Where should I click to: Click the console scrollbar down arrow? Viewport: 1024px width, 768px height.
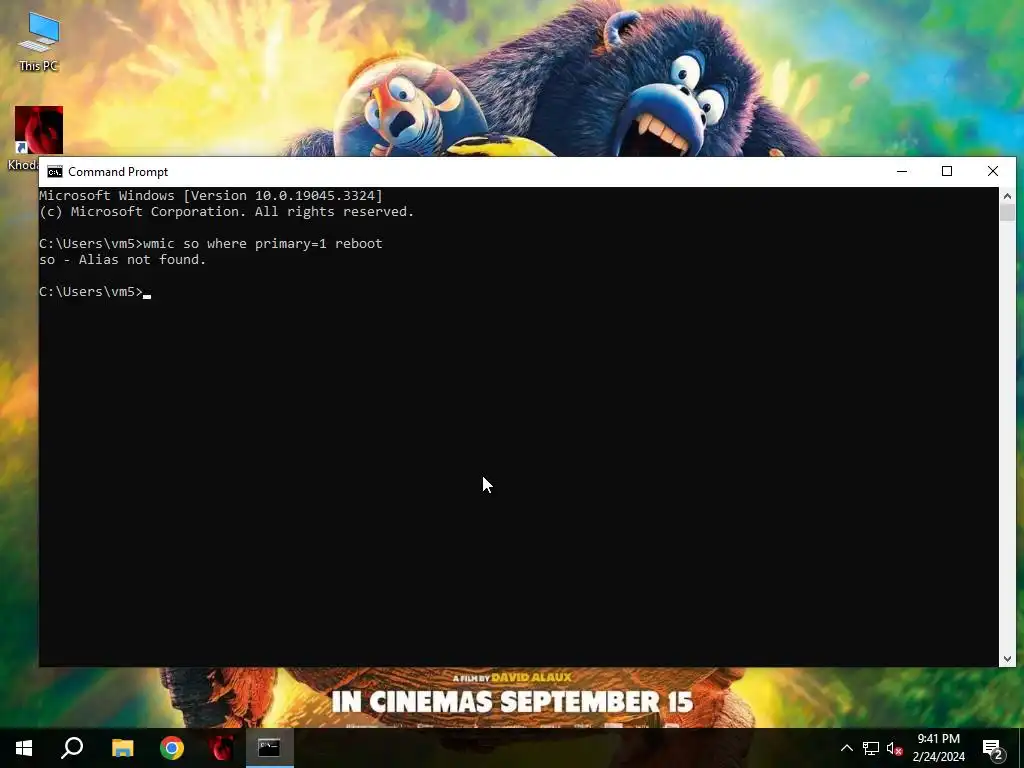coord(1007,659)
